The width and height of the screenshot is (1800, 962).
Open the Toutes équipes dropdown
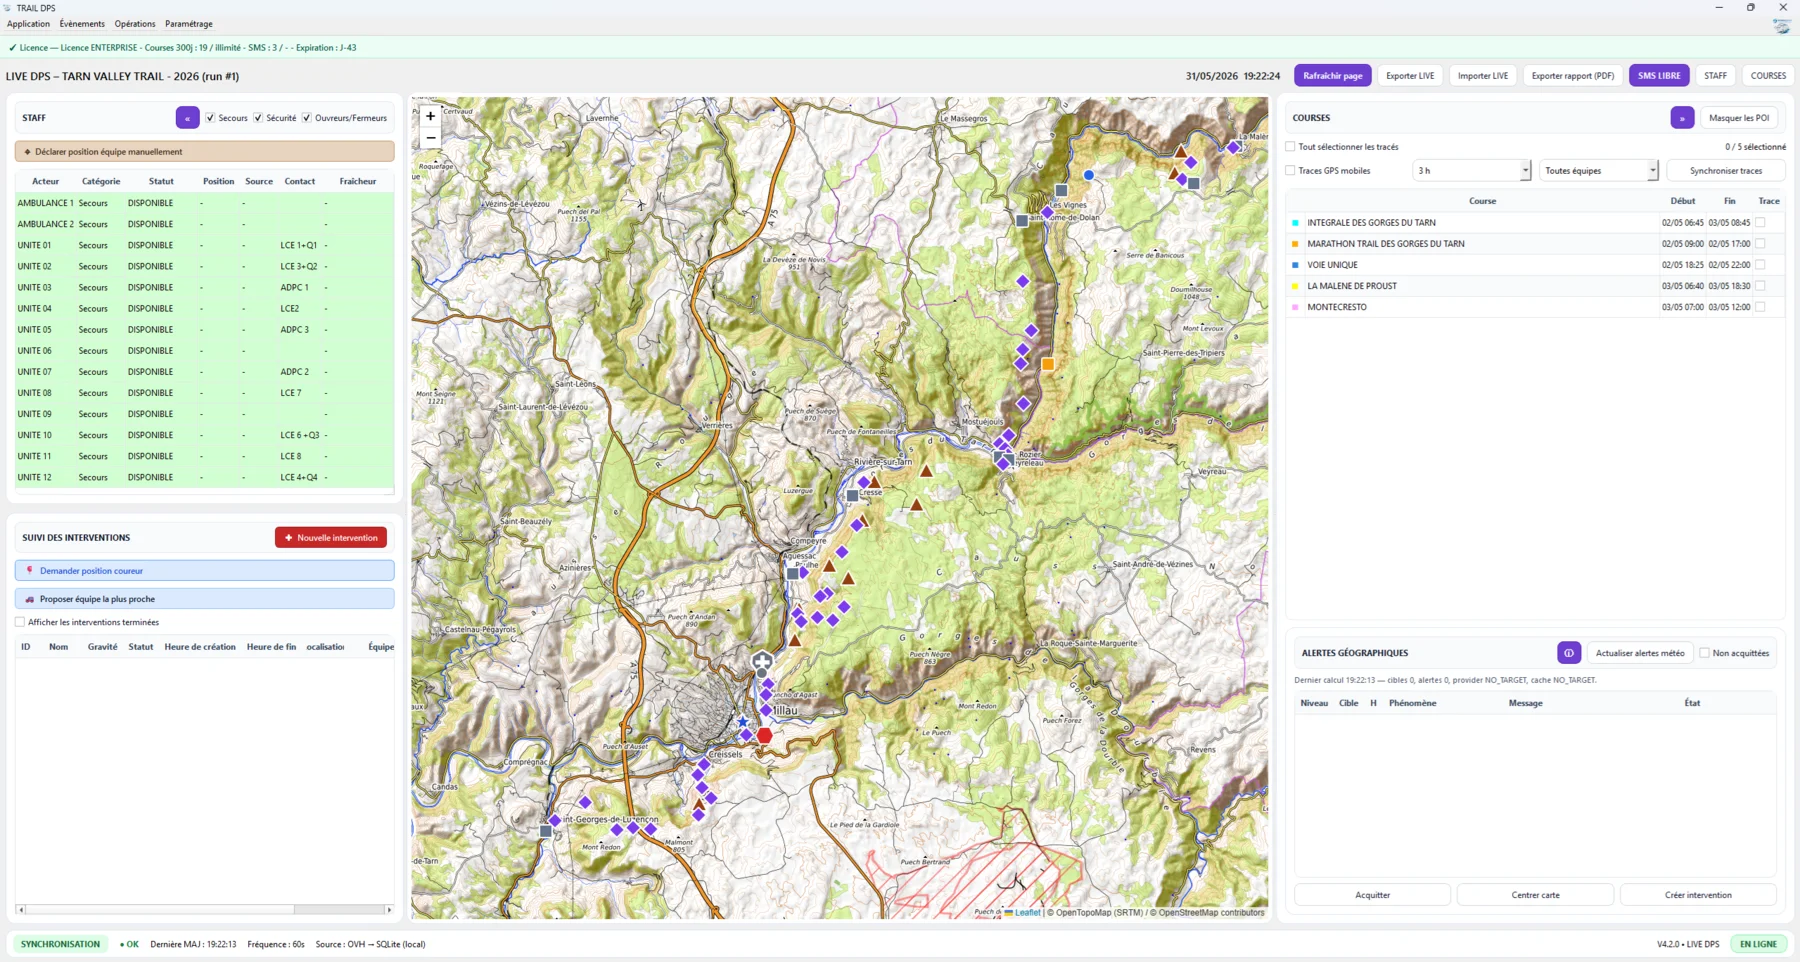tap(1598, 171)
